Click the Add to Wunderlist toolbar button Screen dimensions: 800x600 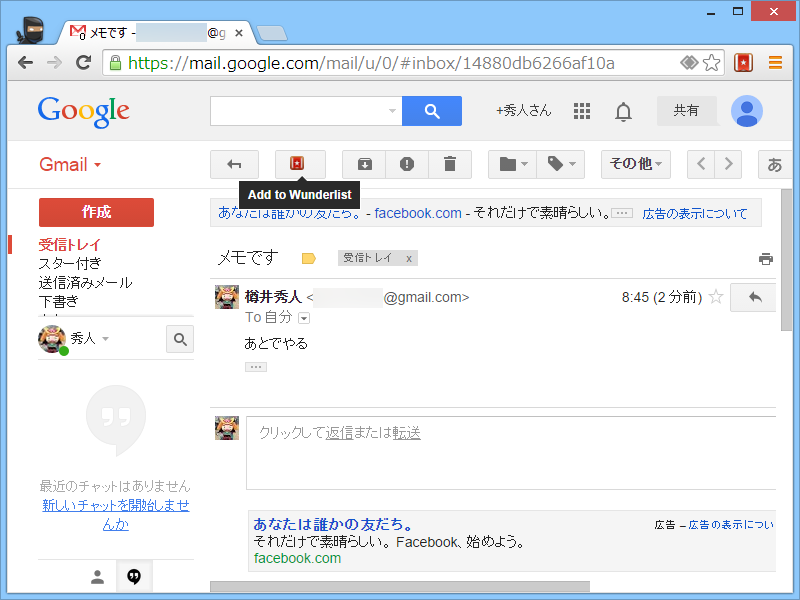300,164
